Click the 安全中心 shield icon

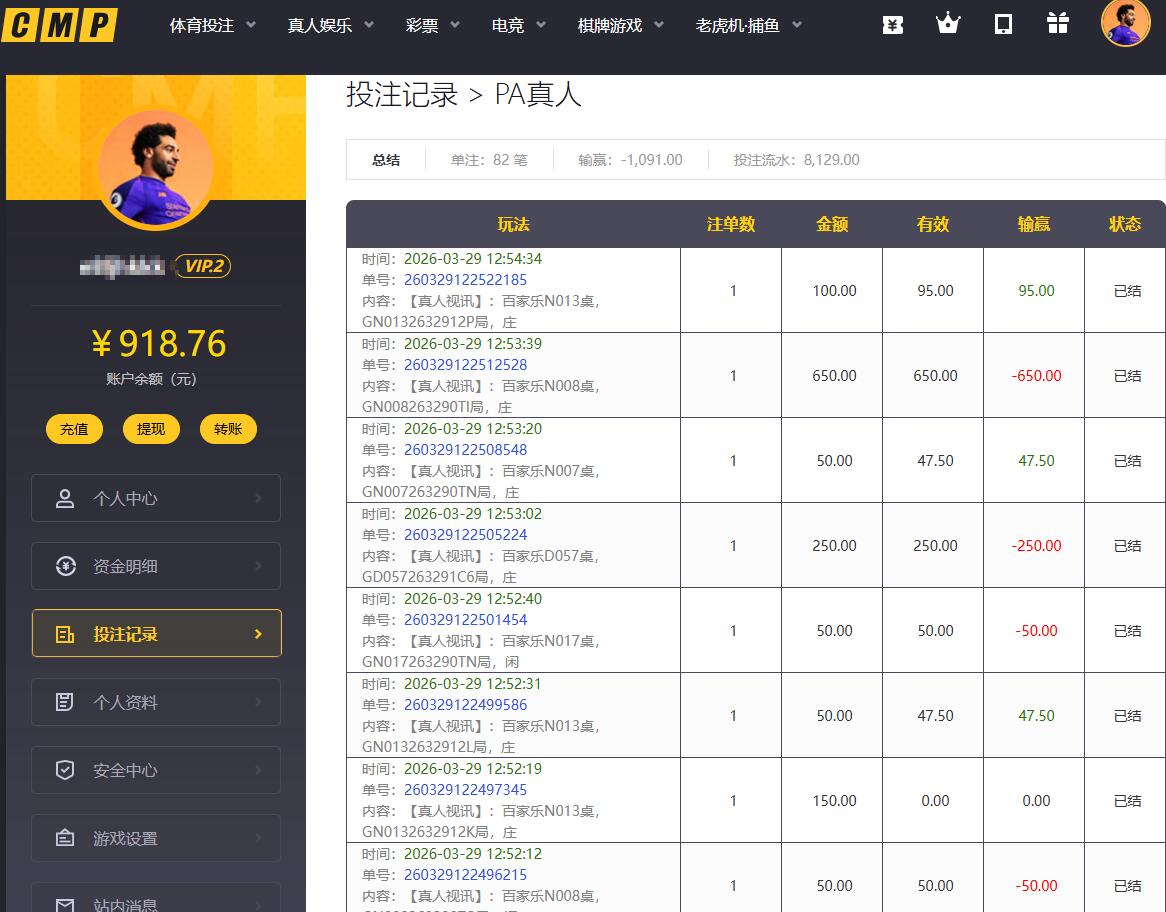pyautogui.click(x=65, y=770)
